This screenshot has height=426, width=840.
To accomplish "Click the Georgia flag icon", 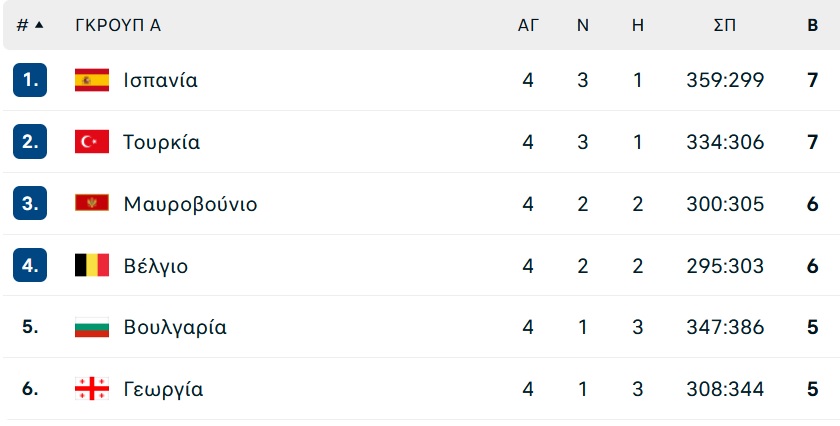I will tap(92, 388).
